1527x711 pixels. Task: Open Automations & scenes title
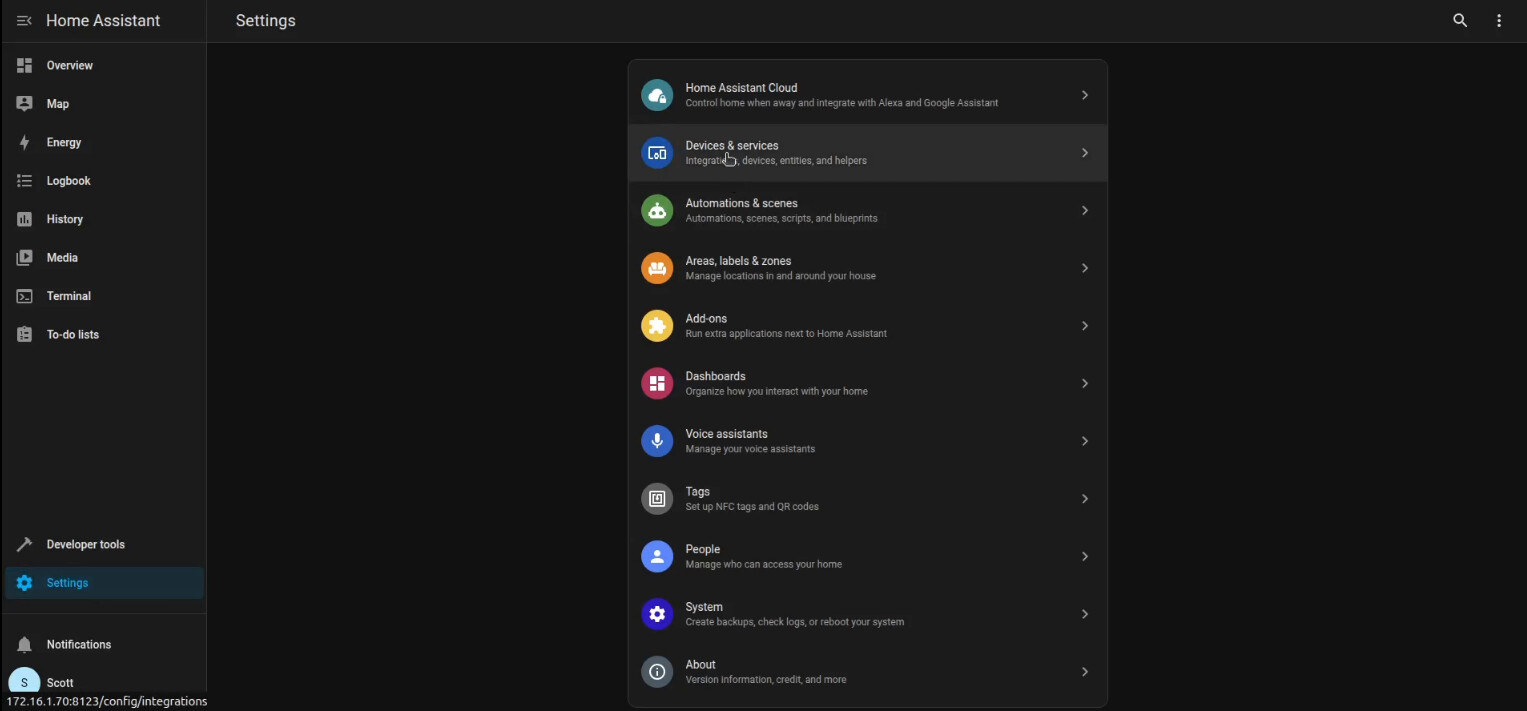741,203
